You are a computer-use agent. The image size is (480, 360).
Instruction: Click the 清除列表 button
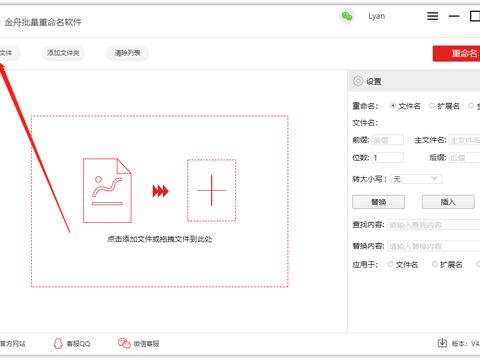point(127,53)
